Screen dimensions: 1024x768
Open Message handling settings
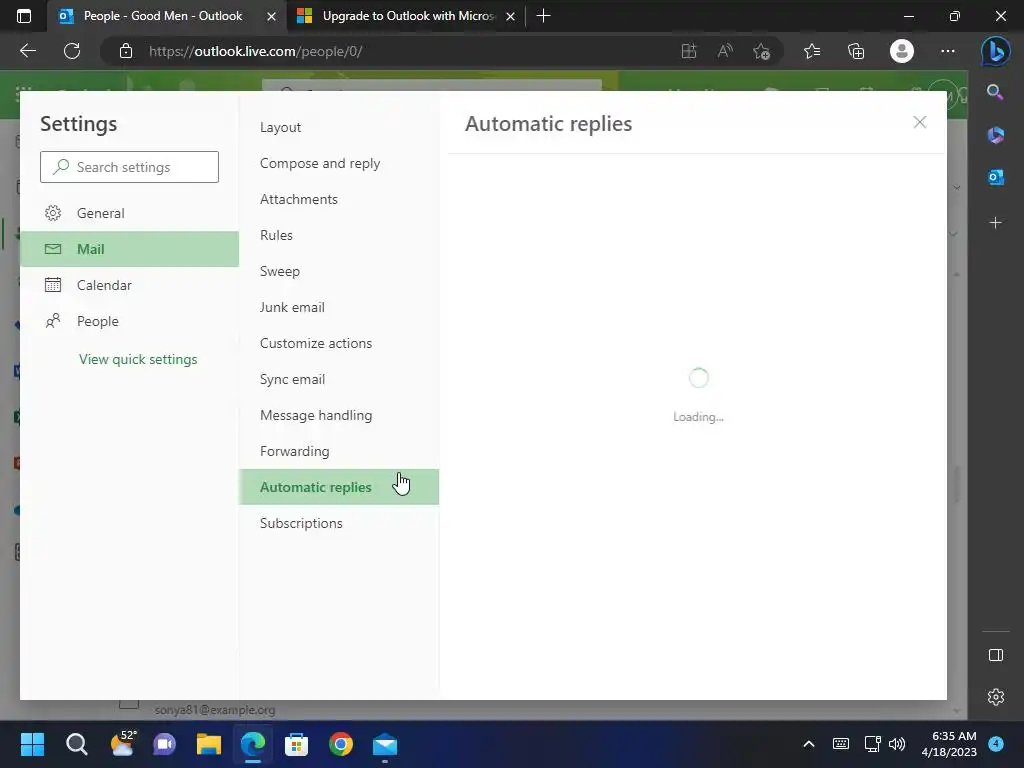point(338,415)
